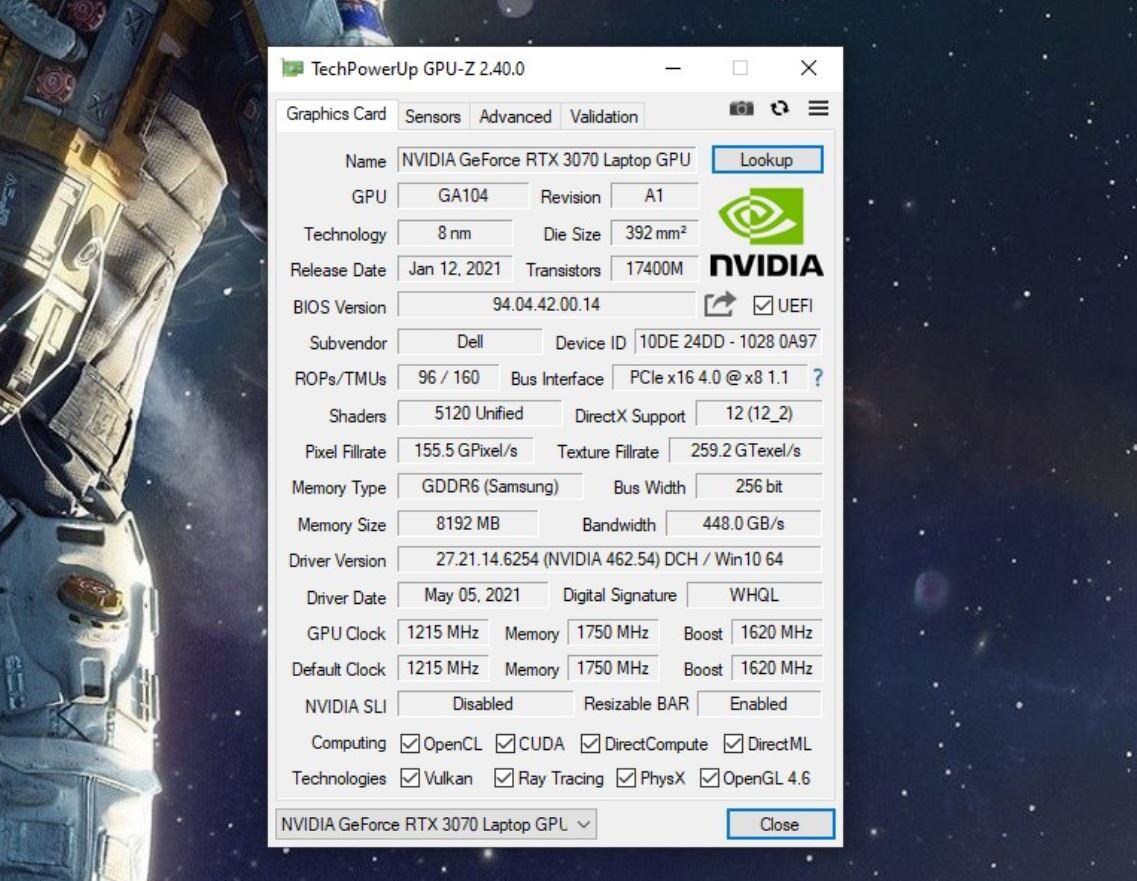
Task: Click the GPU-Z title bar app icon
Action: point(292,68)
